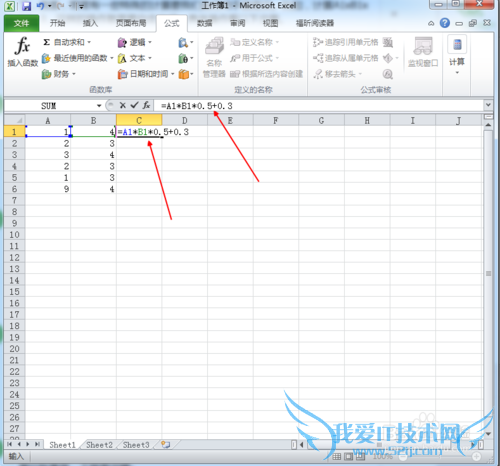Viewport: 500px width, 466px height.
Task: Confirm formula entry with the checkmark button
Action: coord(134,105)
